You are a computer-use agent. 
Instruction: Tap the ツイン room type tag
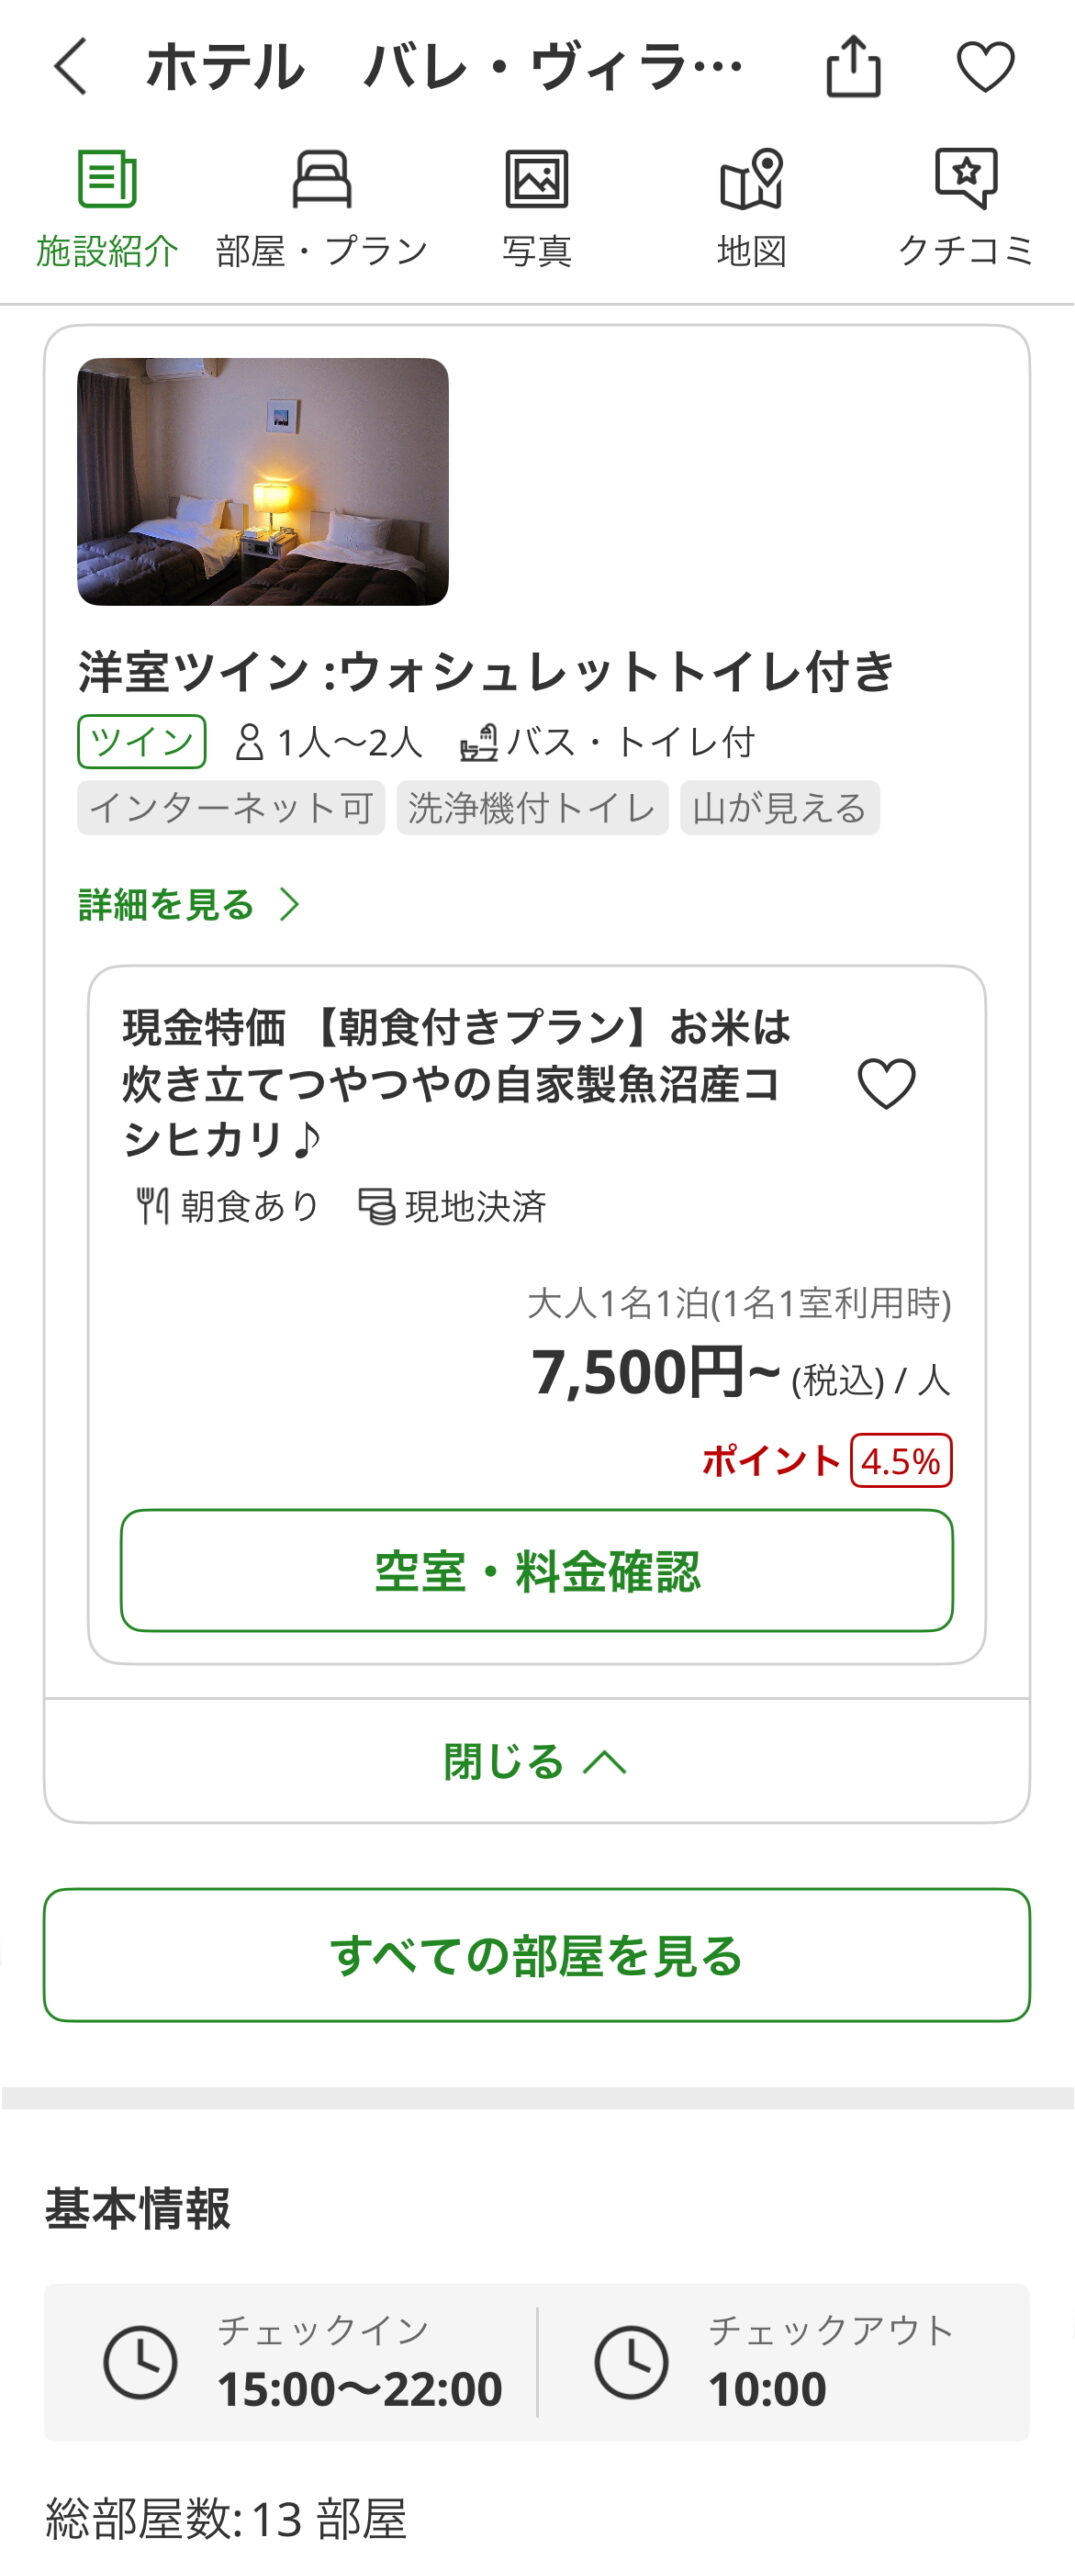point(142,741)
